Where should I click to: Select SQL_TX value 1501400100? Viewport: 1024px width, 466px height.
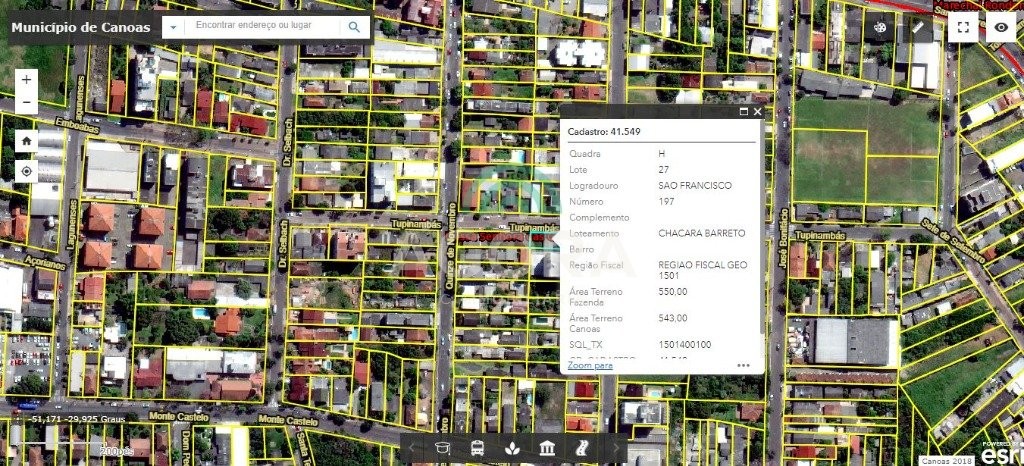pos(684,345)
